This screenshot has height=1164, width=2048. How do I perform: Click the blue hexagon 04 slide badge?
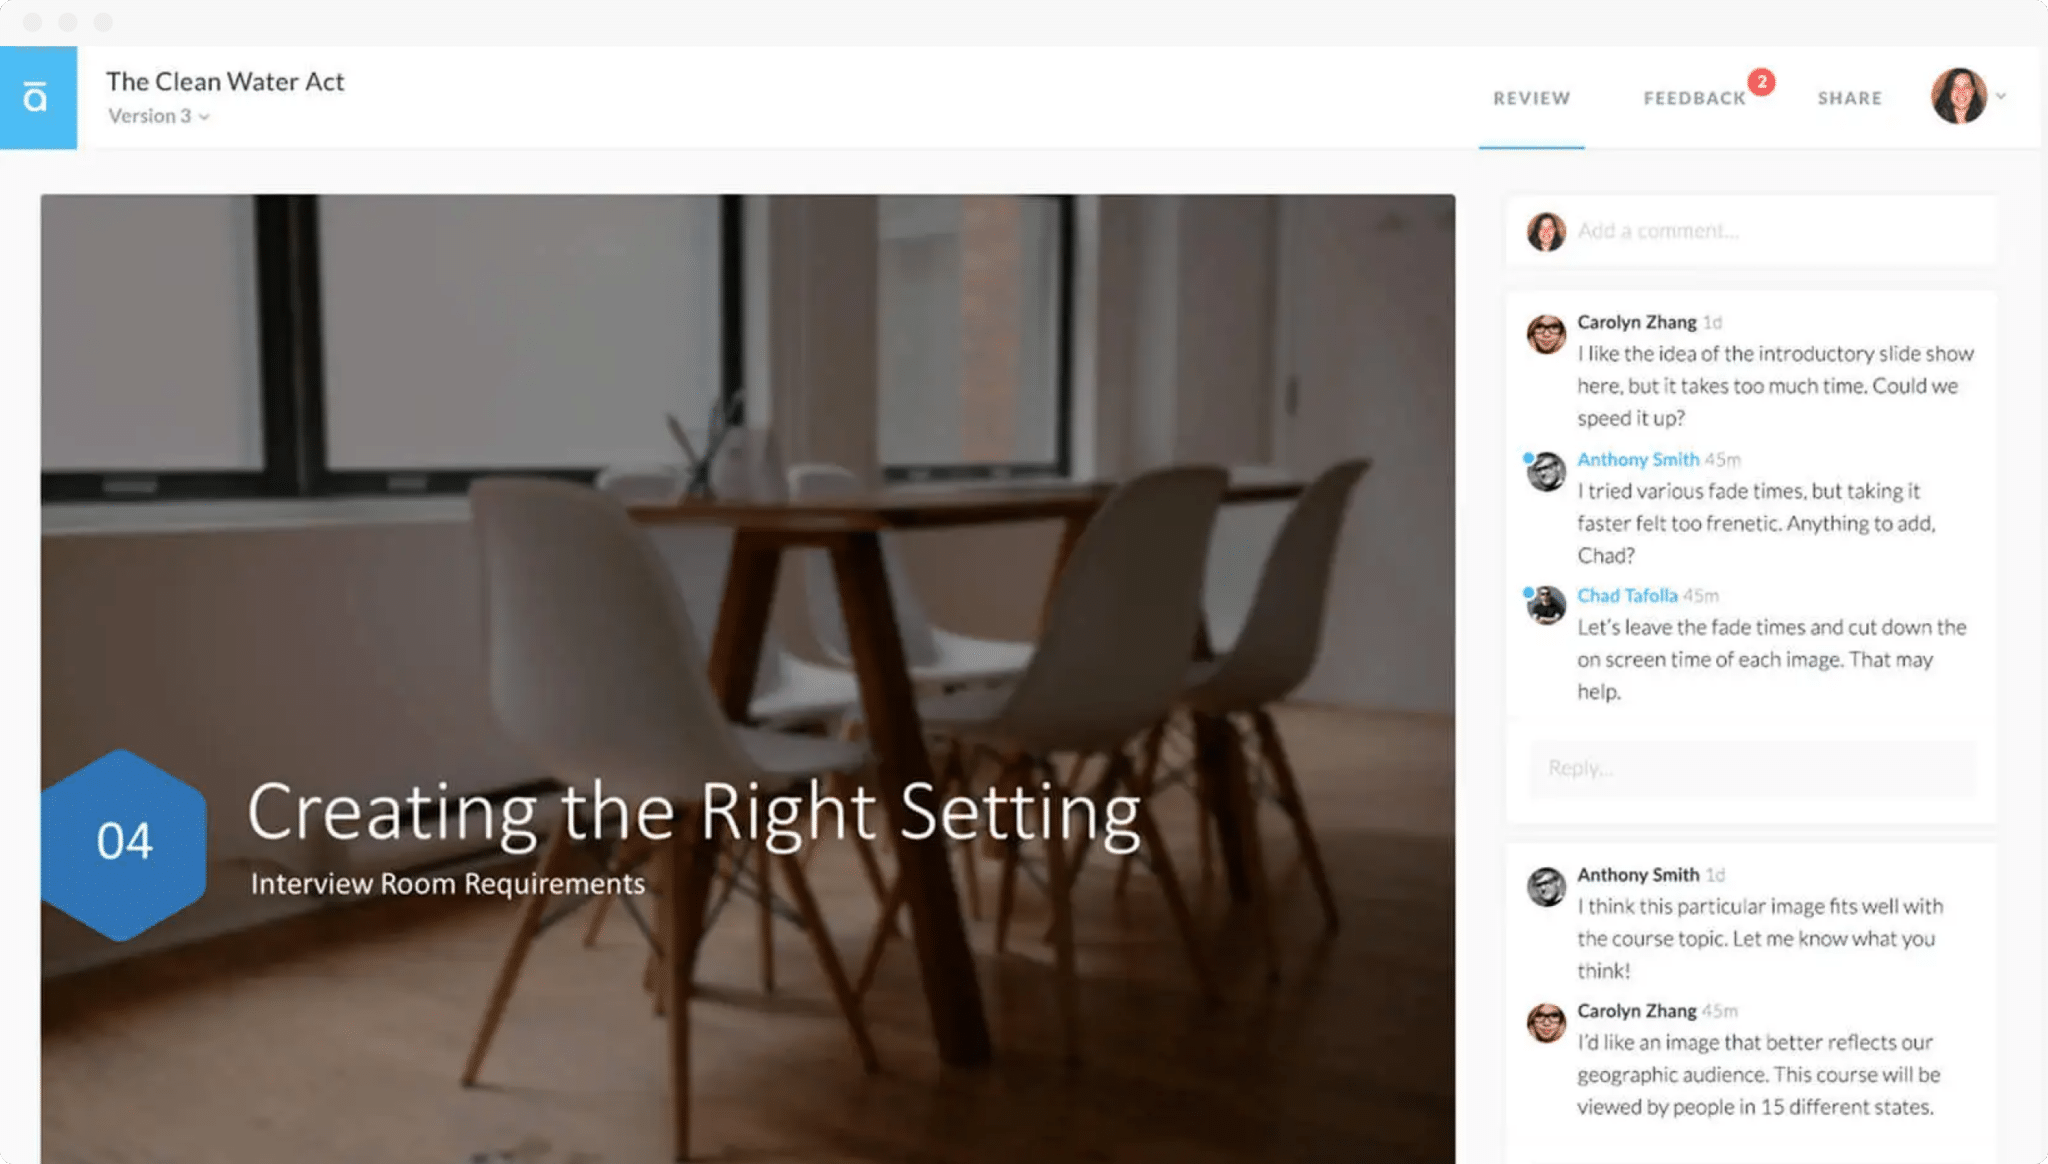(x=124, y=845)
